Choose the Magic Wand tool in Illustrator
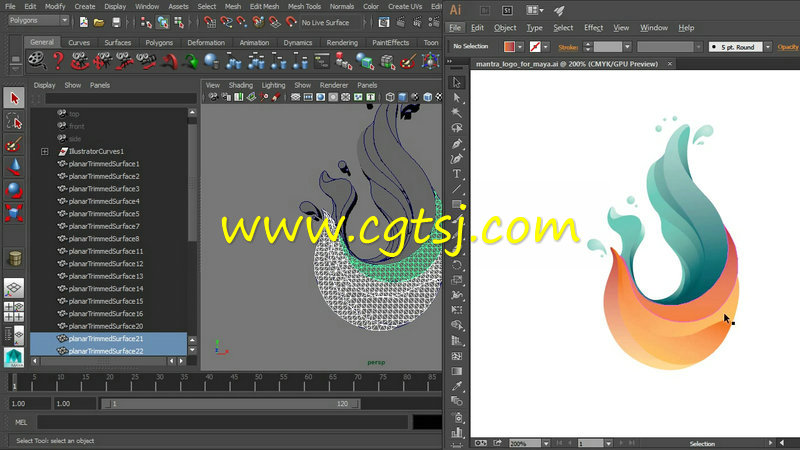The height and width of the screenshot is (450, 800). 457,112
